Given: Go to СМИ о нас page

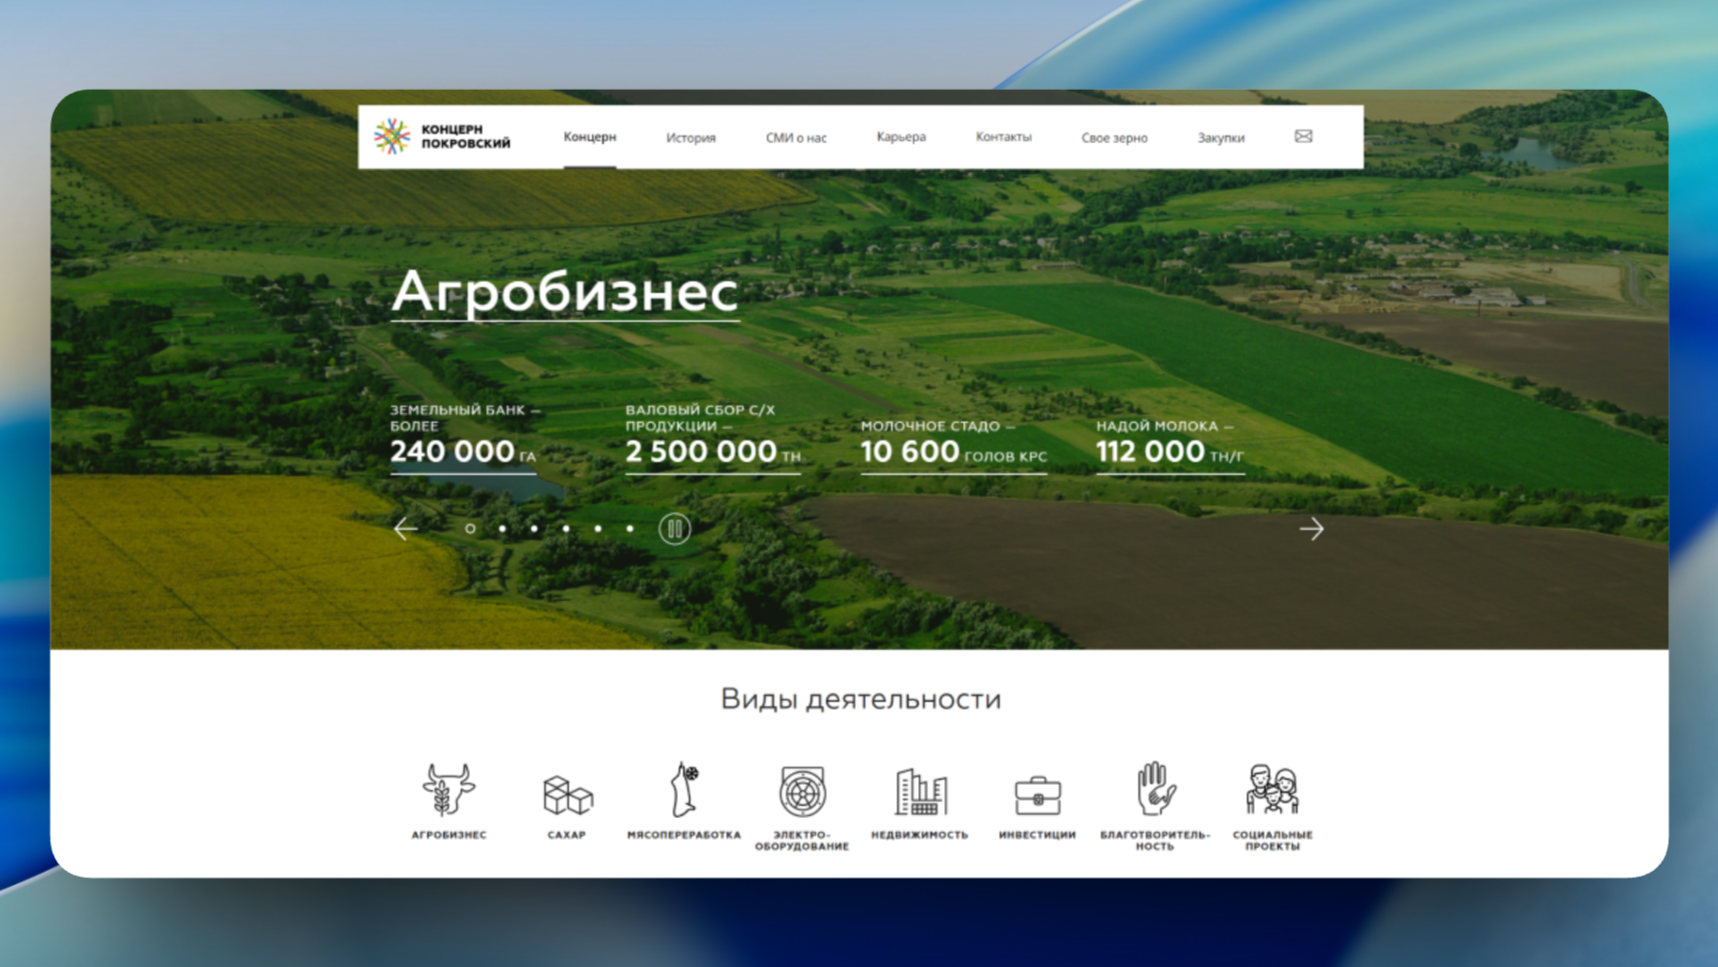Looking at the screenshot, I should [x=796, y=138].
